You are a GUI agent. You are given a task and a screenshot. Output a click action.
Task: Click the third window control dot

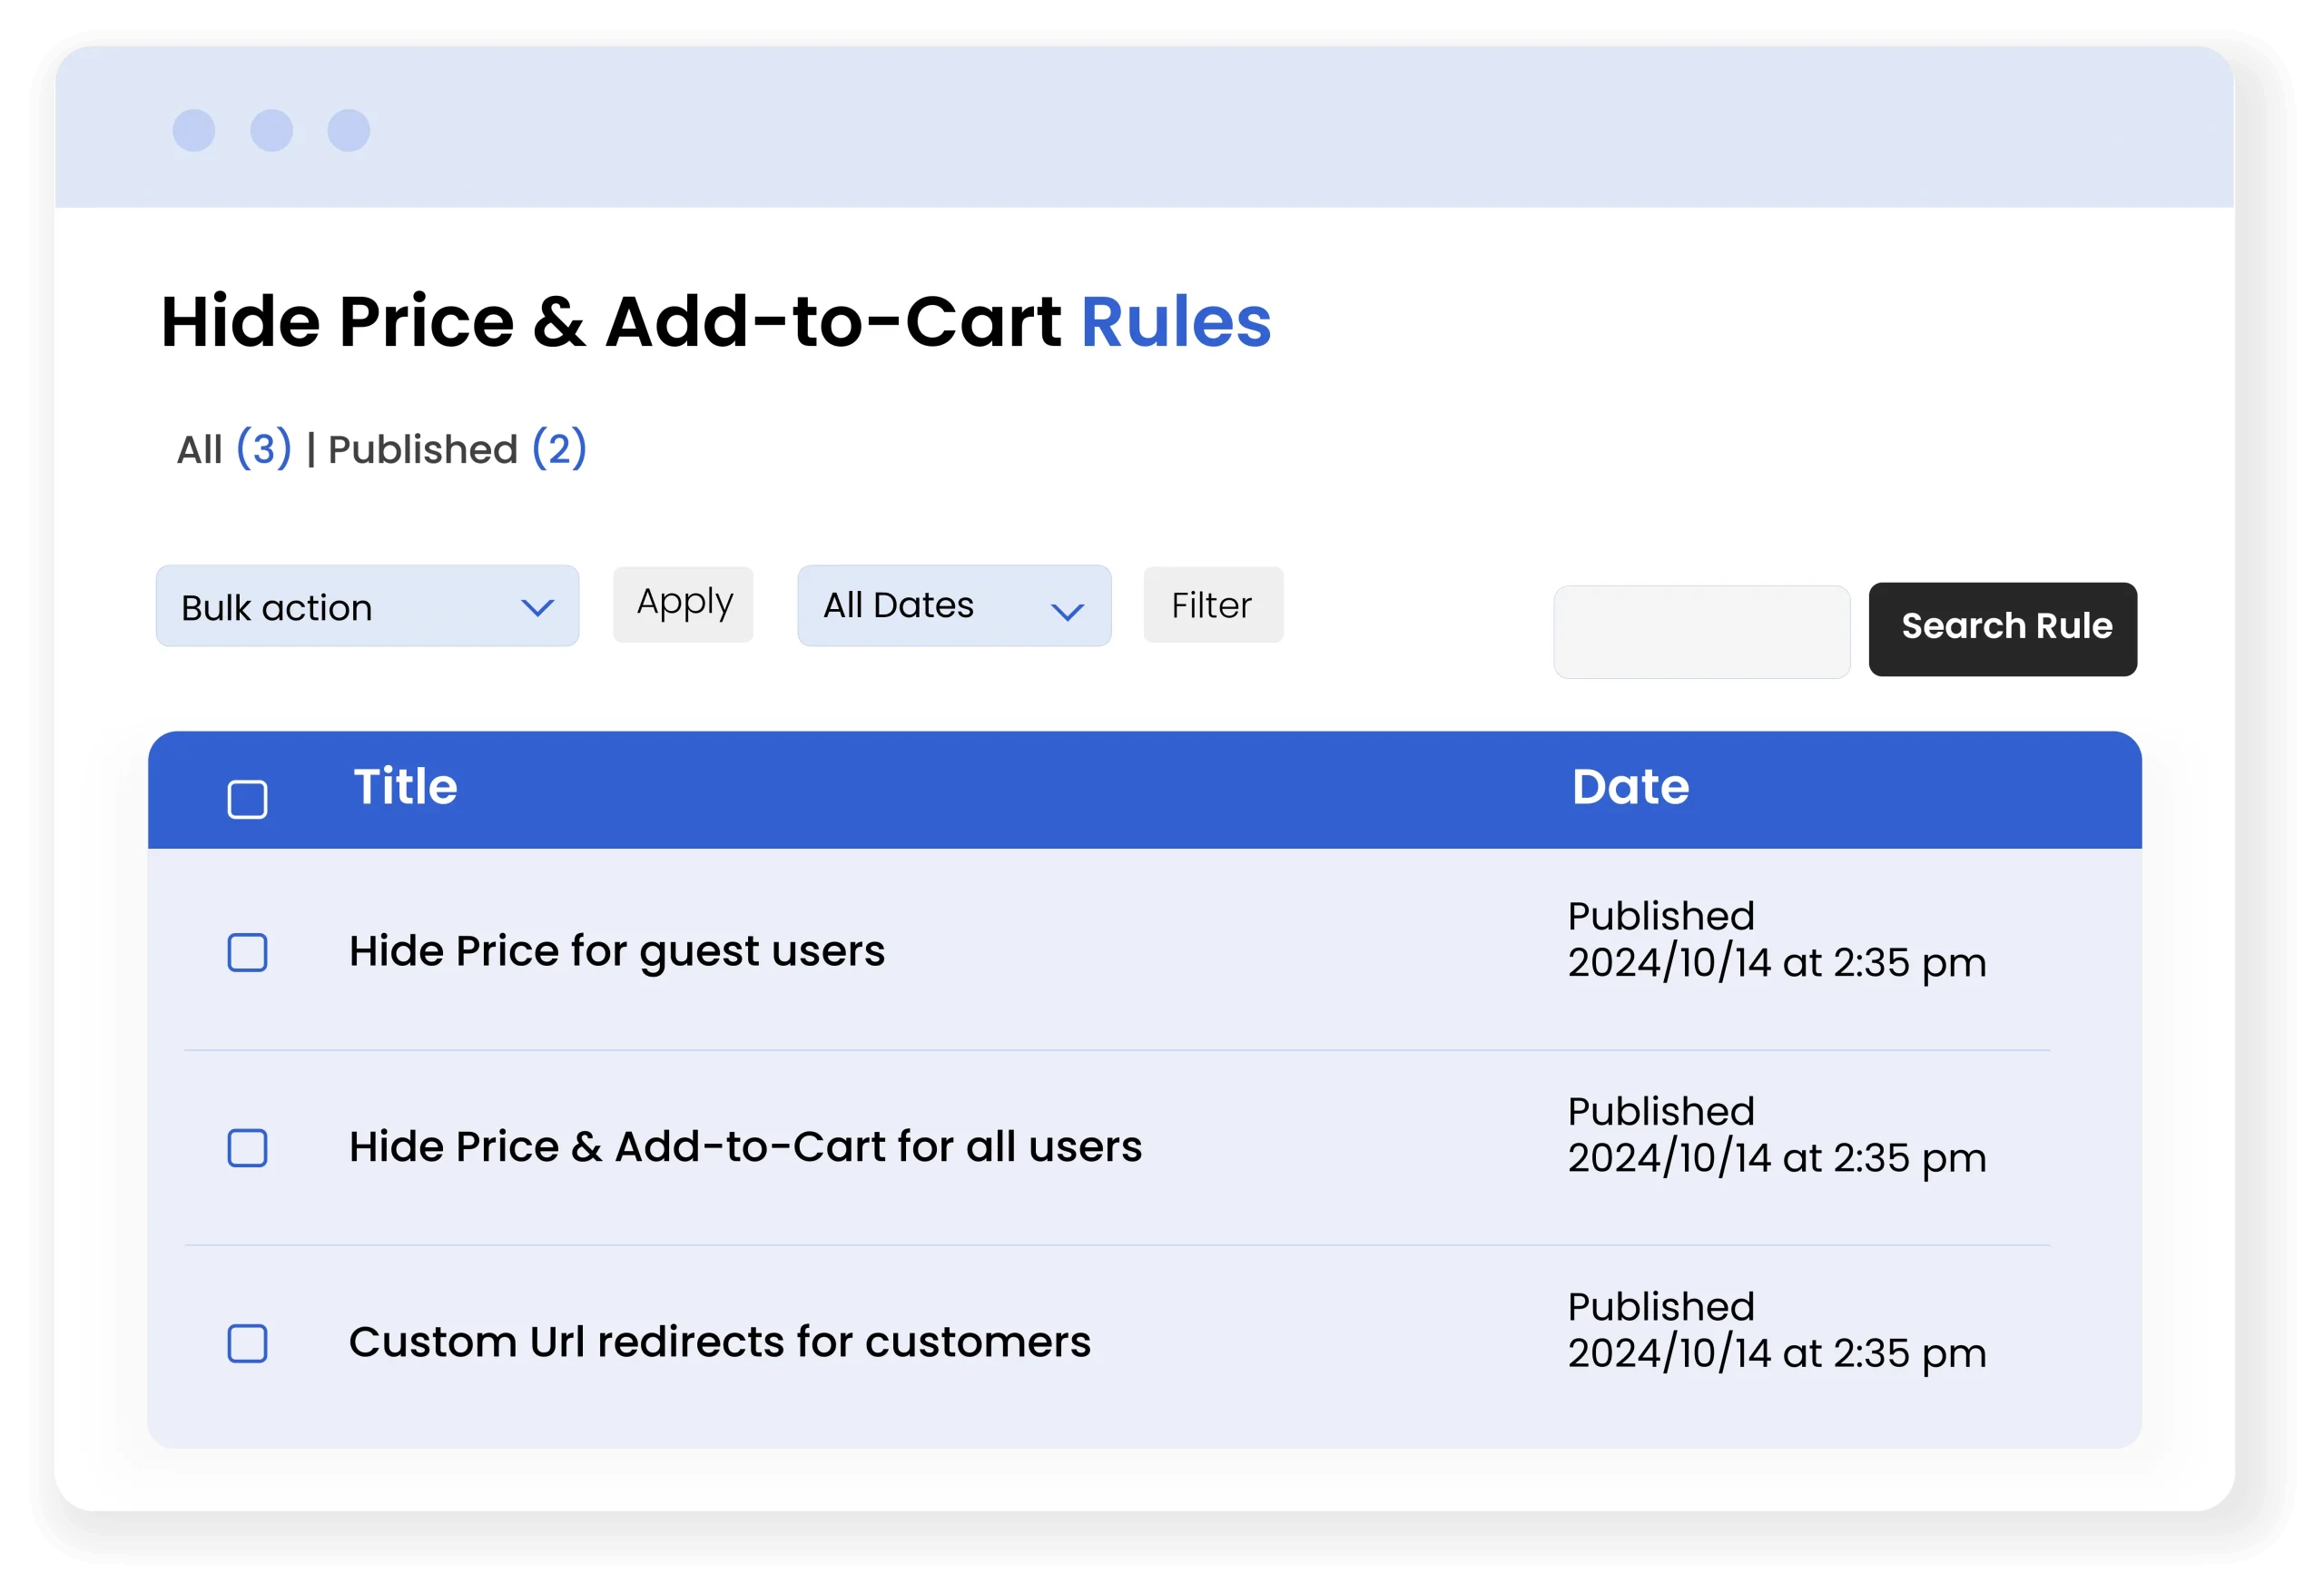(x=349, y=131)
